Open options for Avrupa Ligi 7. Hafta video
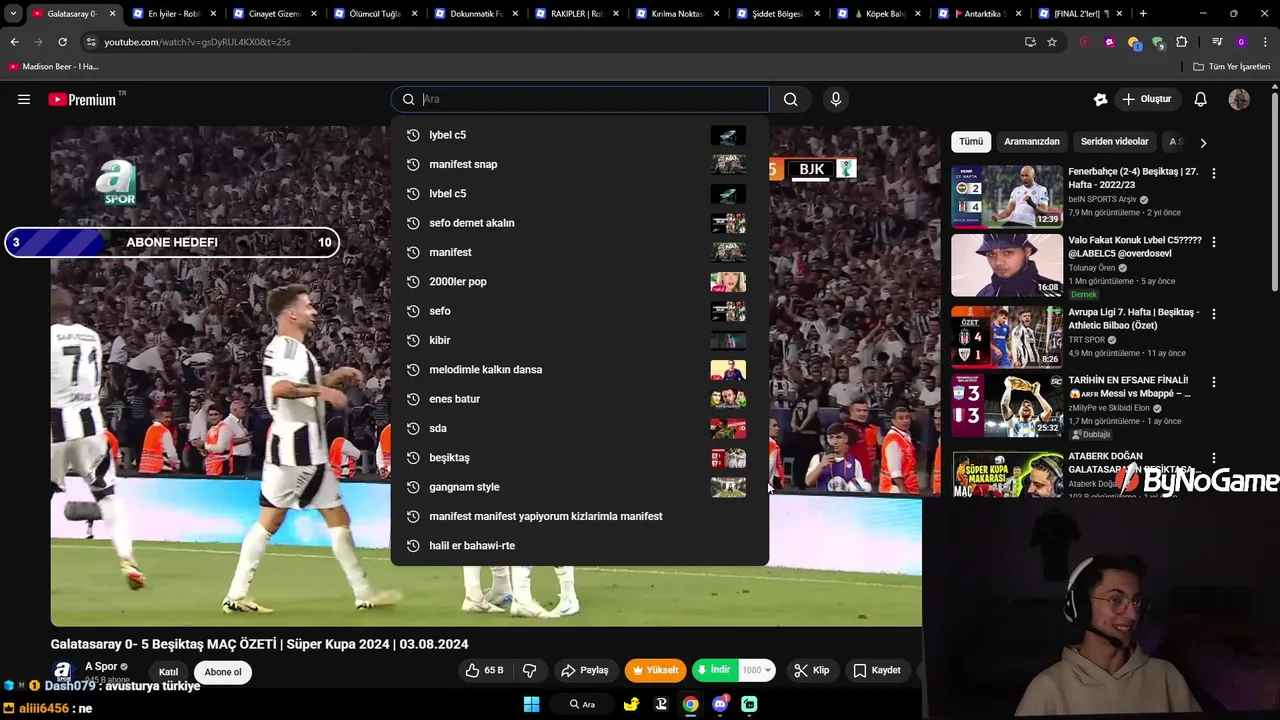Image resolution: width=1280 pixels, height=720 pixels. 1213,314
